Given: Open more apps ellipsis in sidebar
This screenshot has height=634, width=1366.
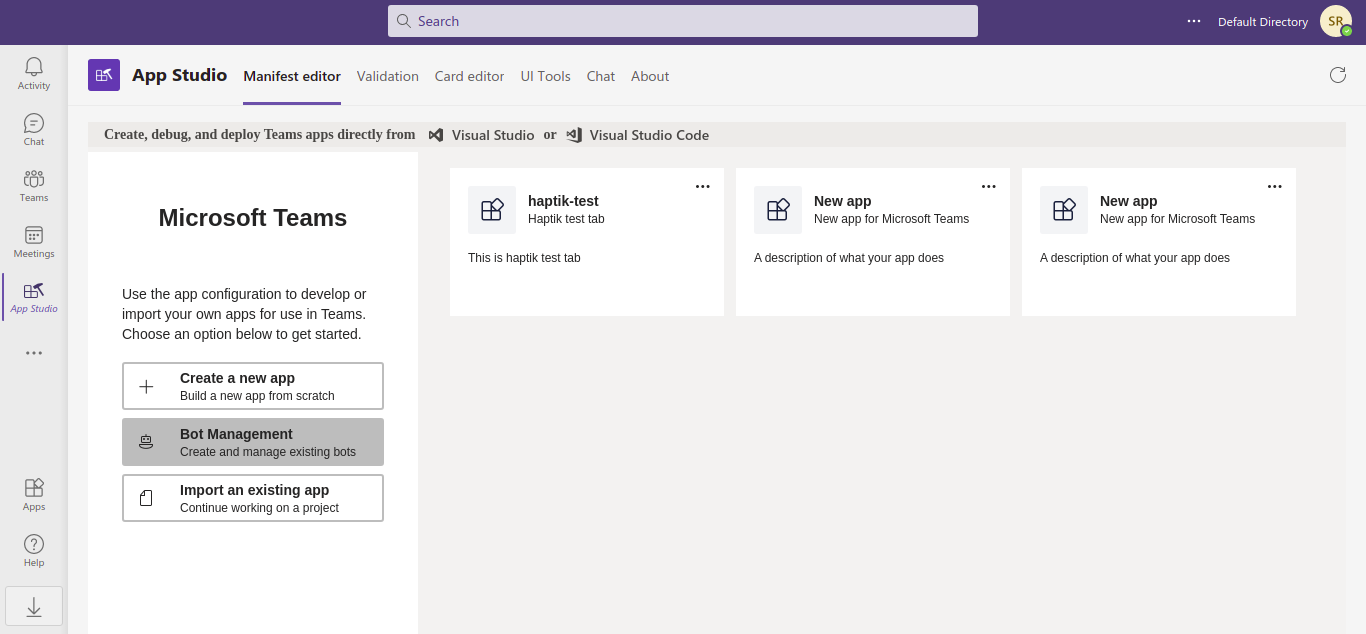Looking at the screenshot, I should tap(34, 353).
